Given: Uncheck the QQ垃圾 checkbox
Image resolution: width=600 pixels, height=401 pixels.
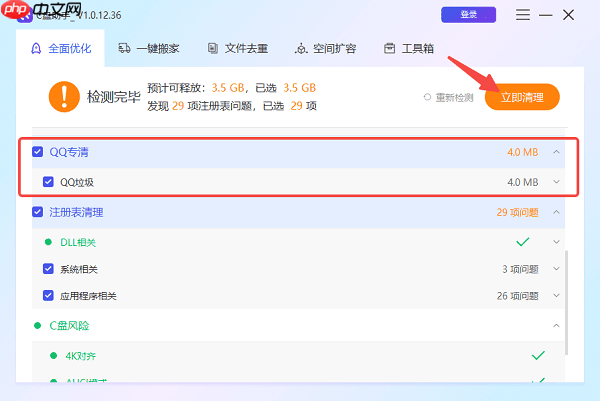Looking at the screenshot, I should click(x=48, y=182).
